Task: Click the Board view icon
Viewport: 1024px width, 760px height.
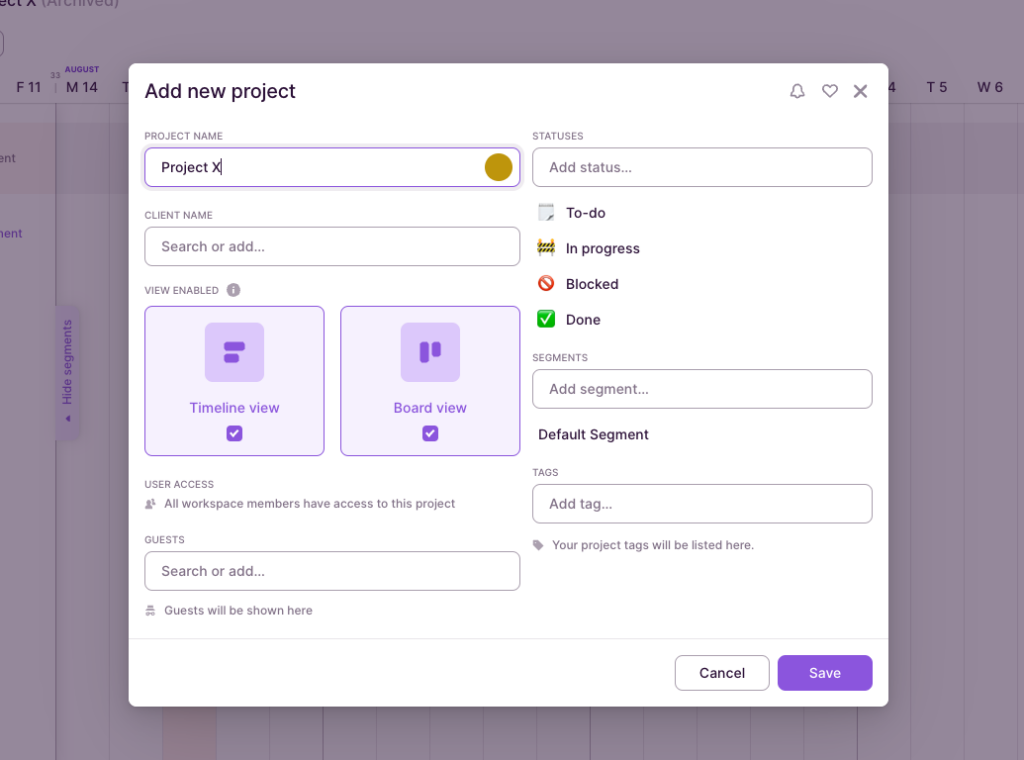Action: [x=430, y=352]
